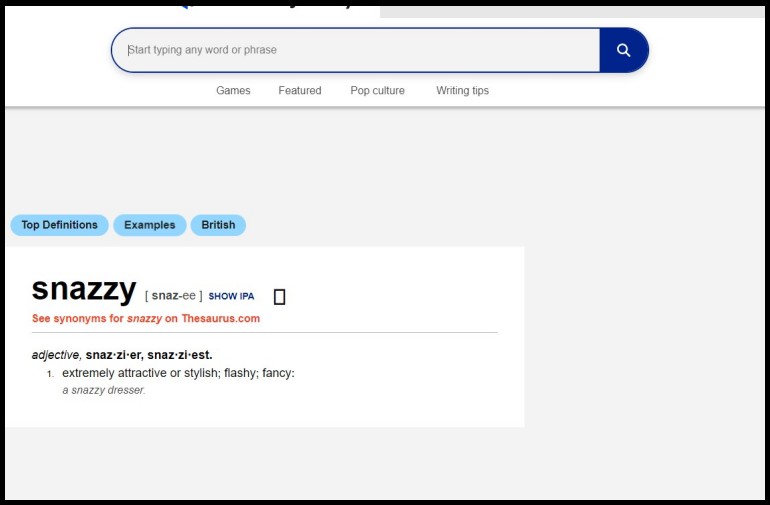Screen dimensions: 770x505
Task: Click the square icon beside SHOW IPA
Action: tap(280, 297)
